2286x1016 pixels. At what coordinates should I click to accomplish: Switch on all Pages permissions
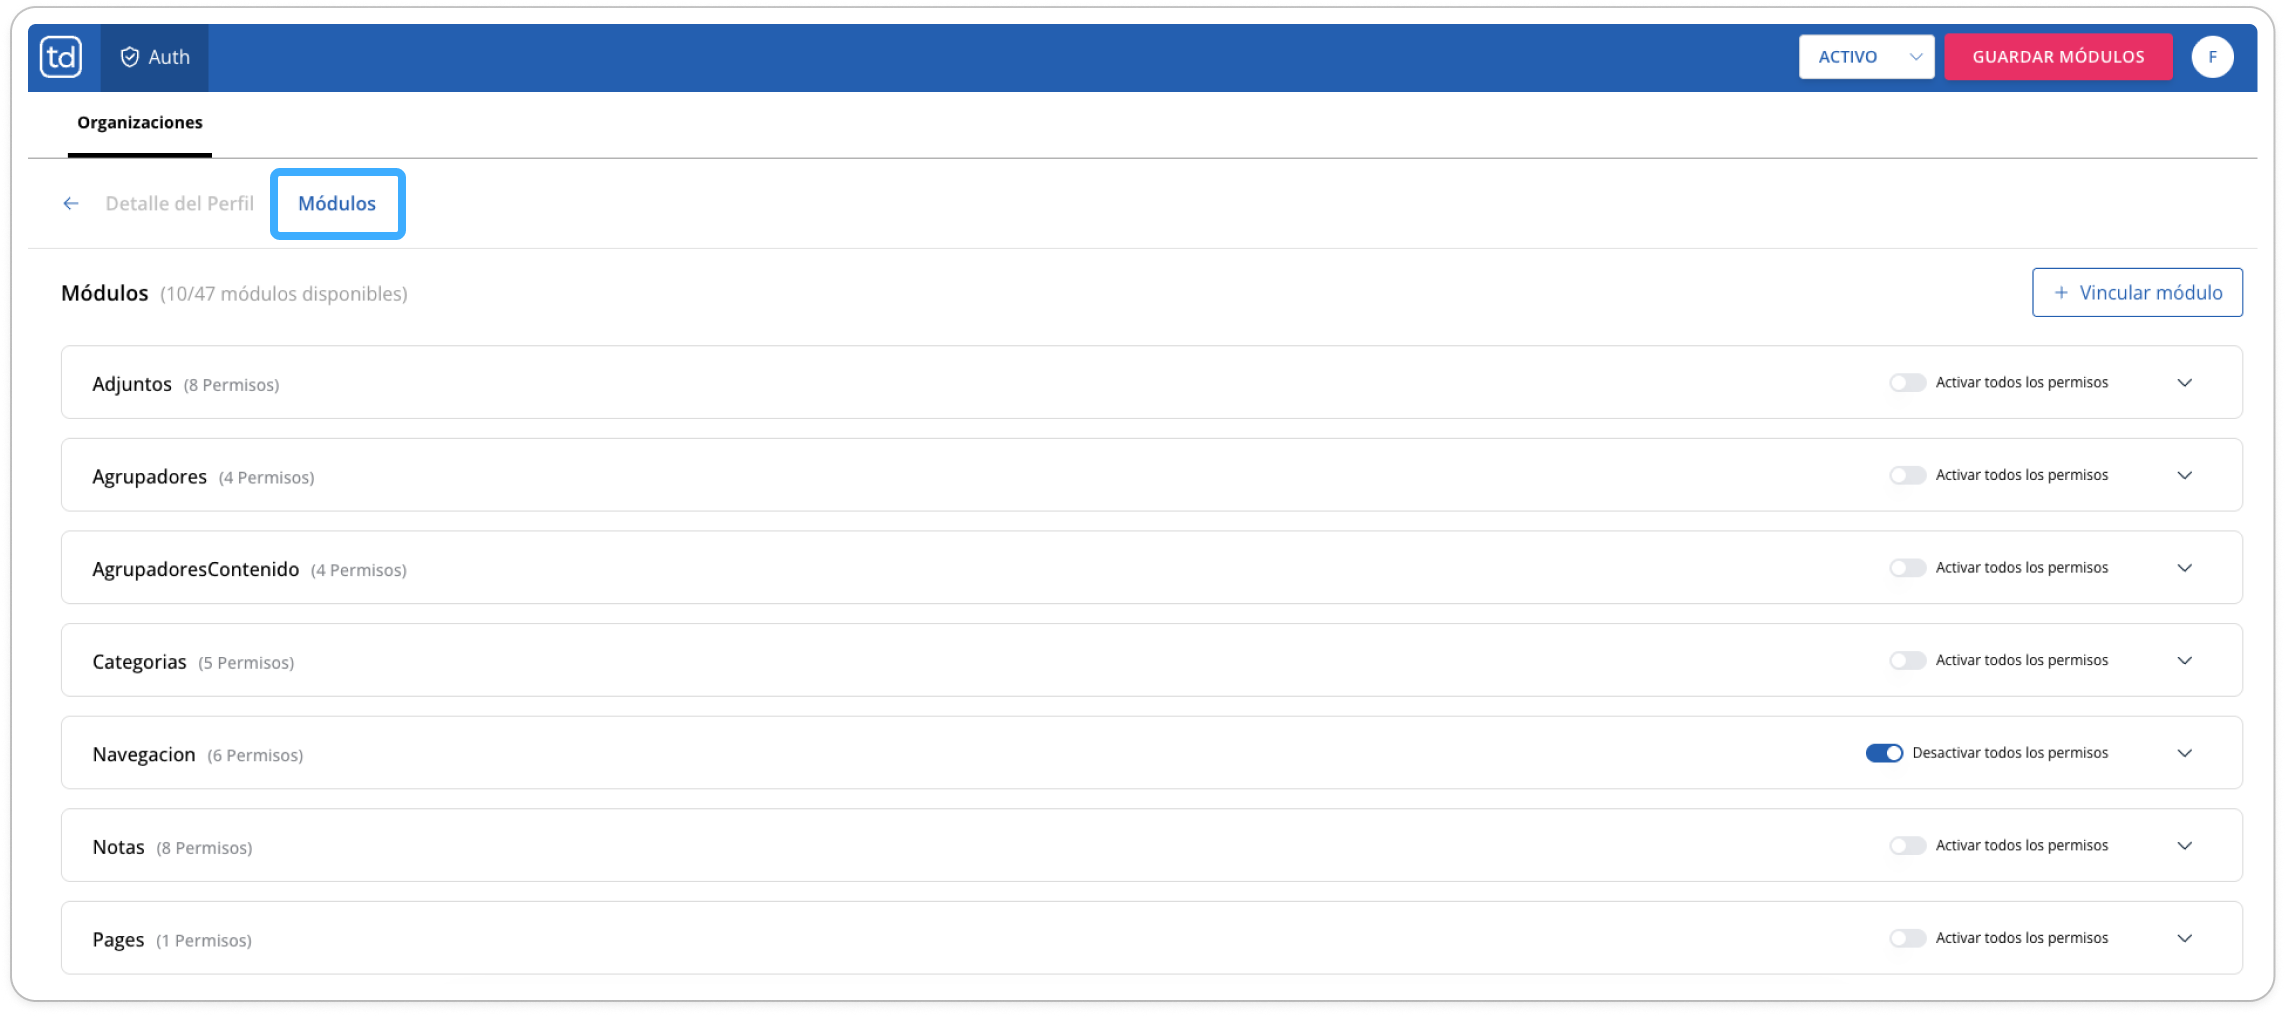pos(1907,938)
